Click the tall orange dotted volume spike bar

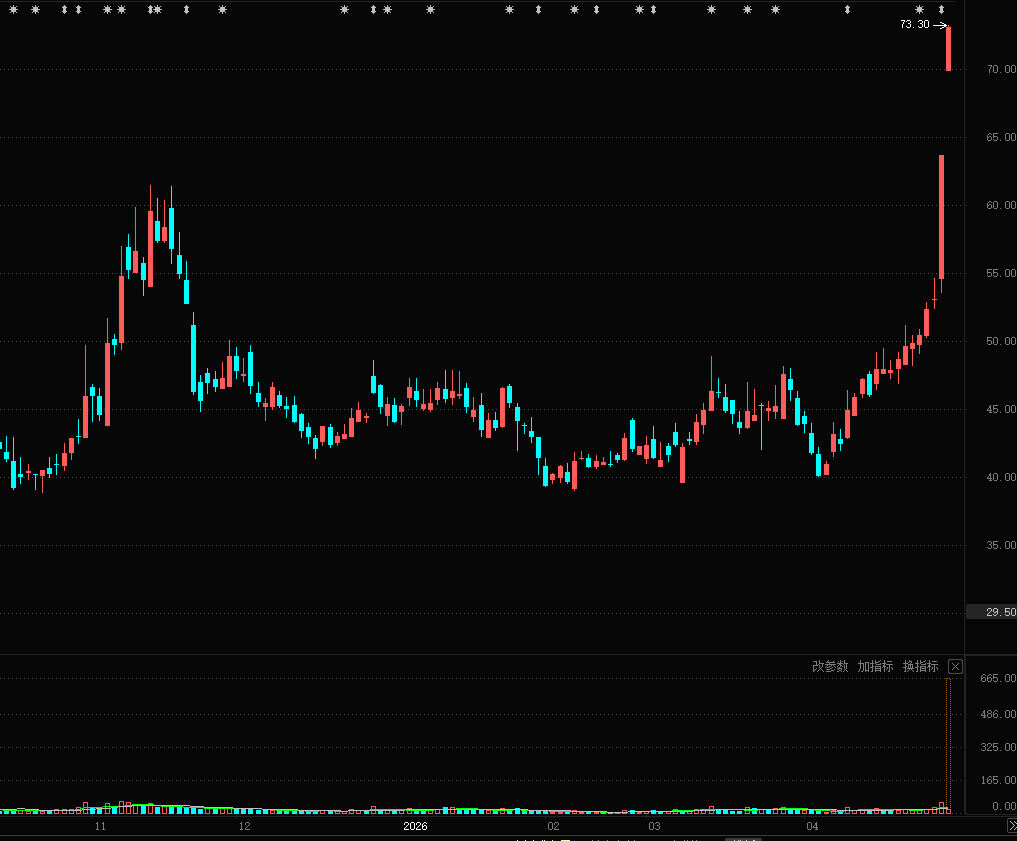pos(947,743)
